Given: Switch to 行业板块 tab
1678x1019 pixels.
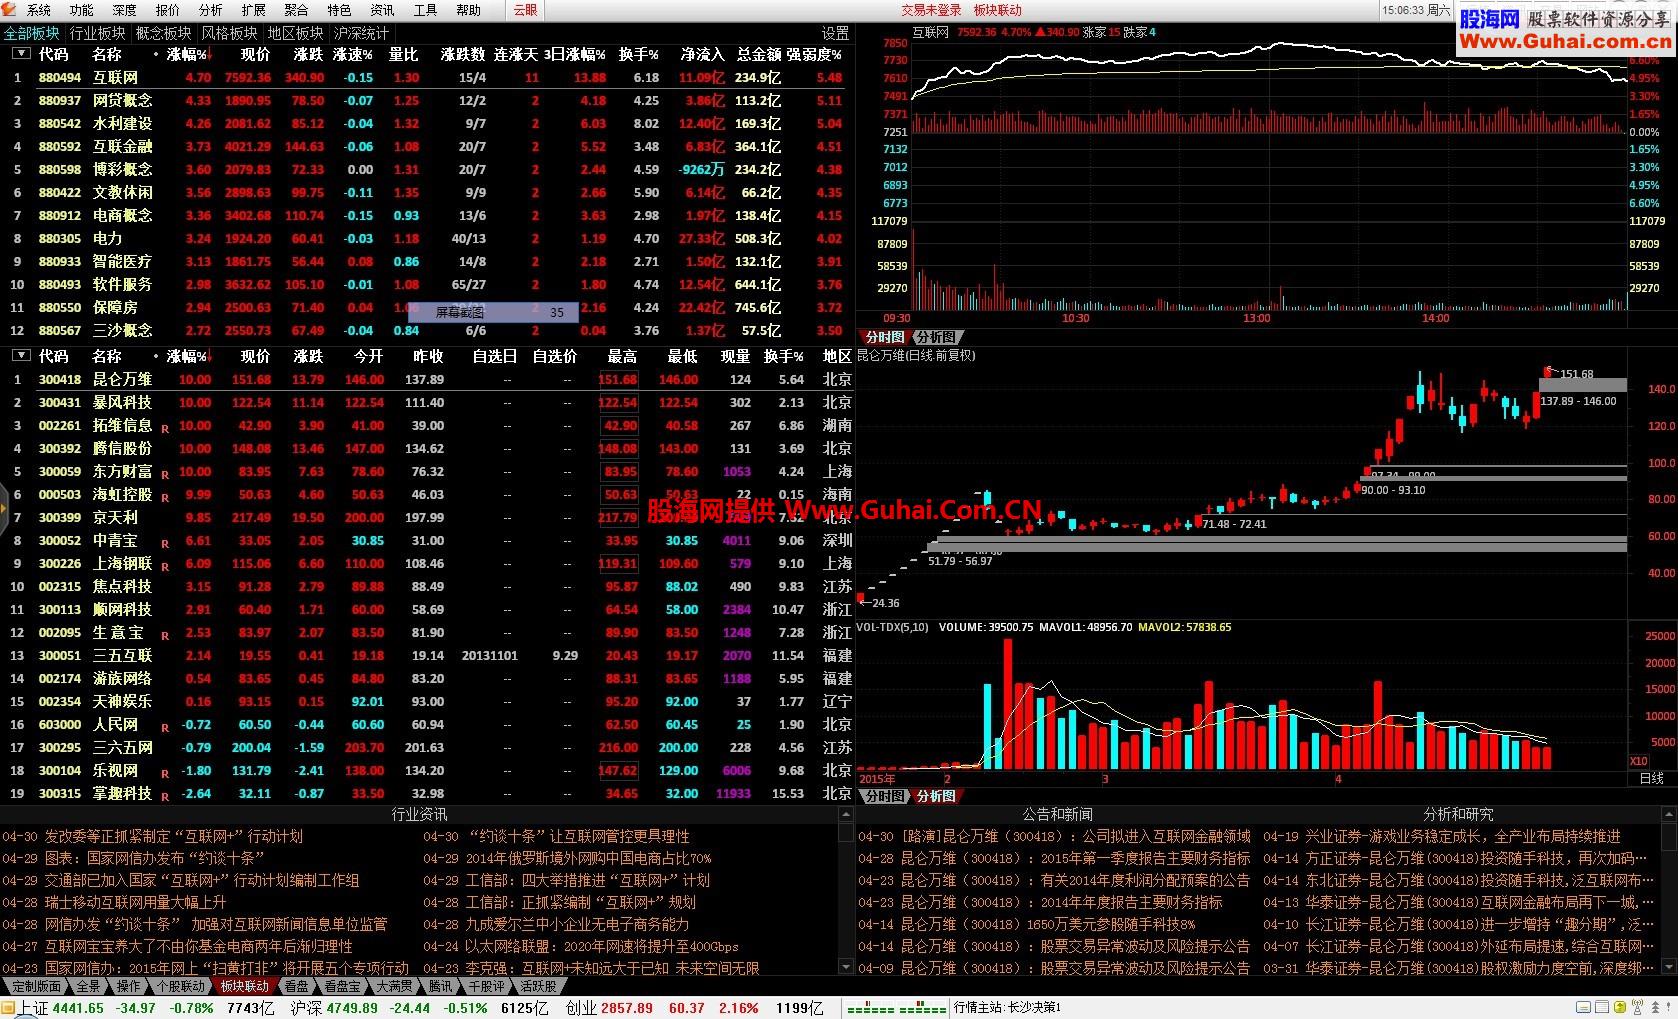Looking at the screenshot, I should coord(97,33).
